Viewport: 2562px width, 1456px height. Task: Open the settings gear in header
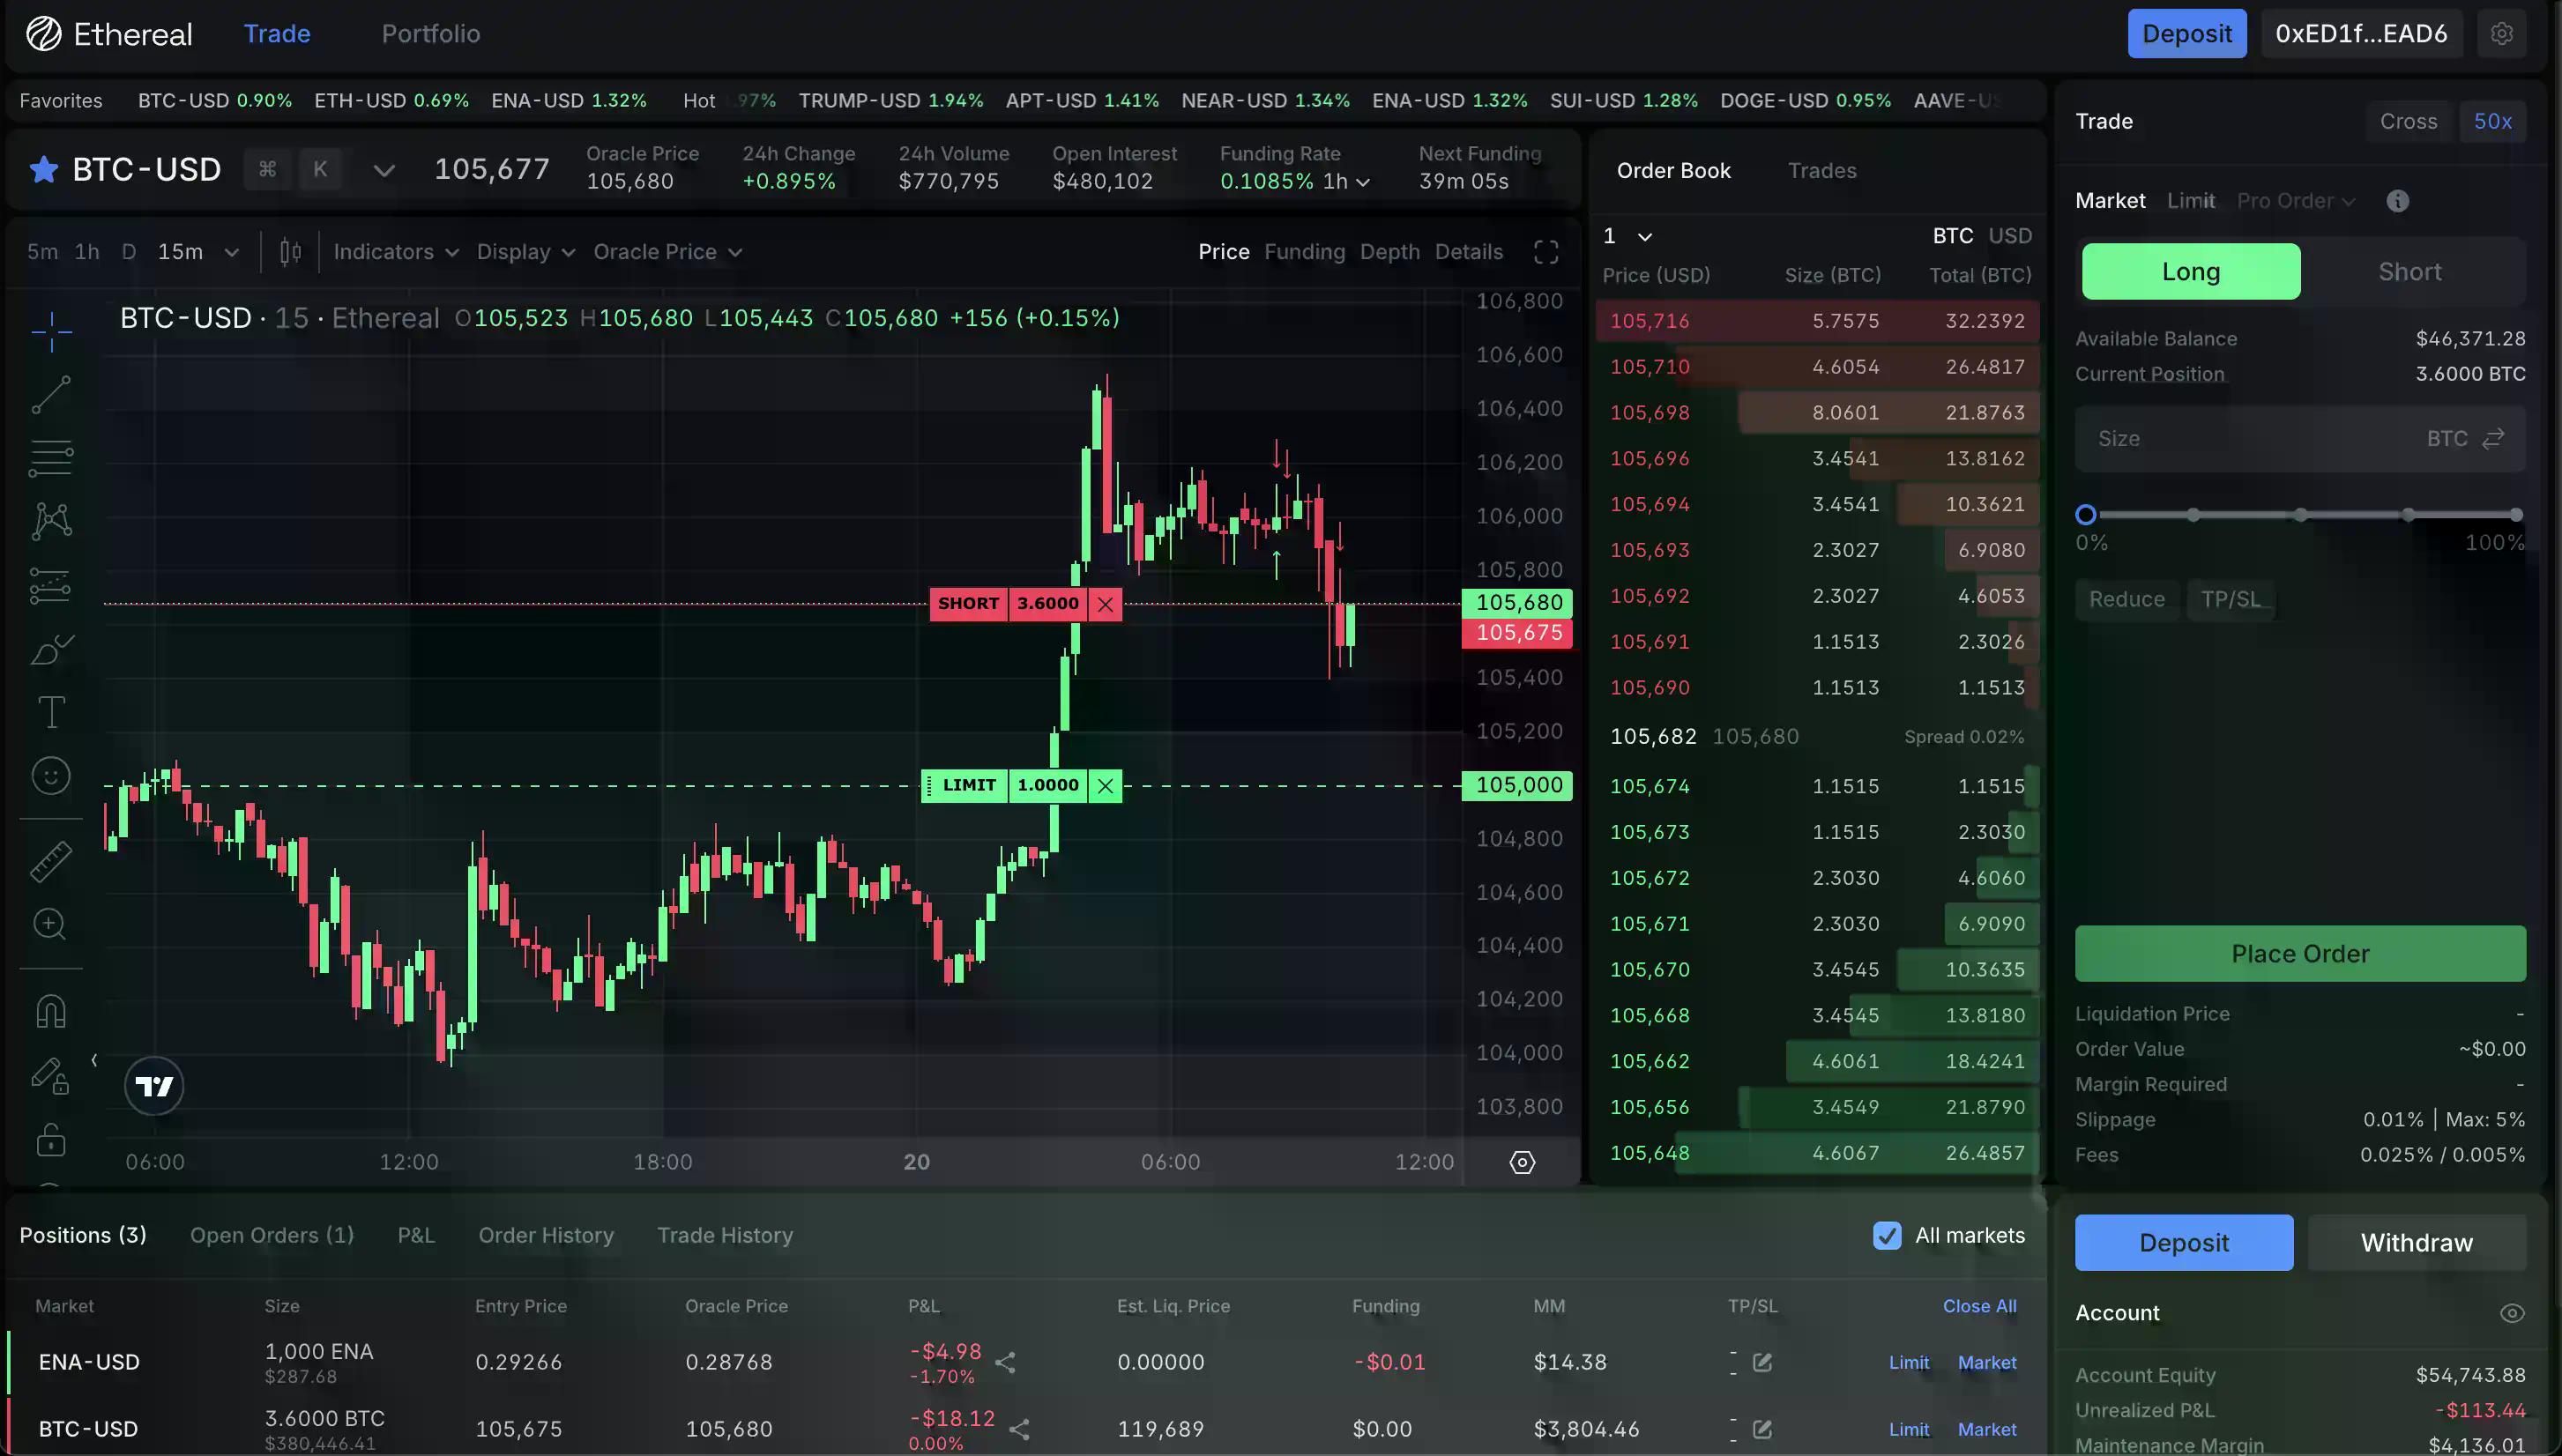2501,34
